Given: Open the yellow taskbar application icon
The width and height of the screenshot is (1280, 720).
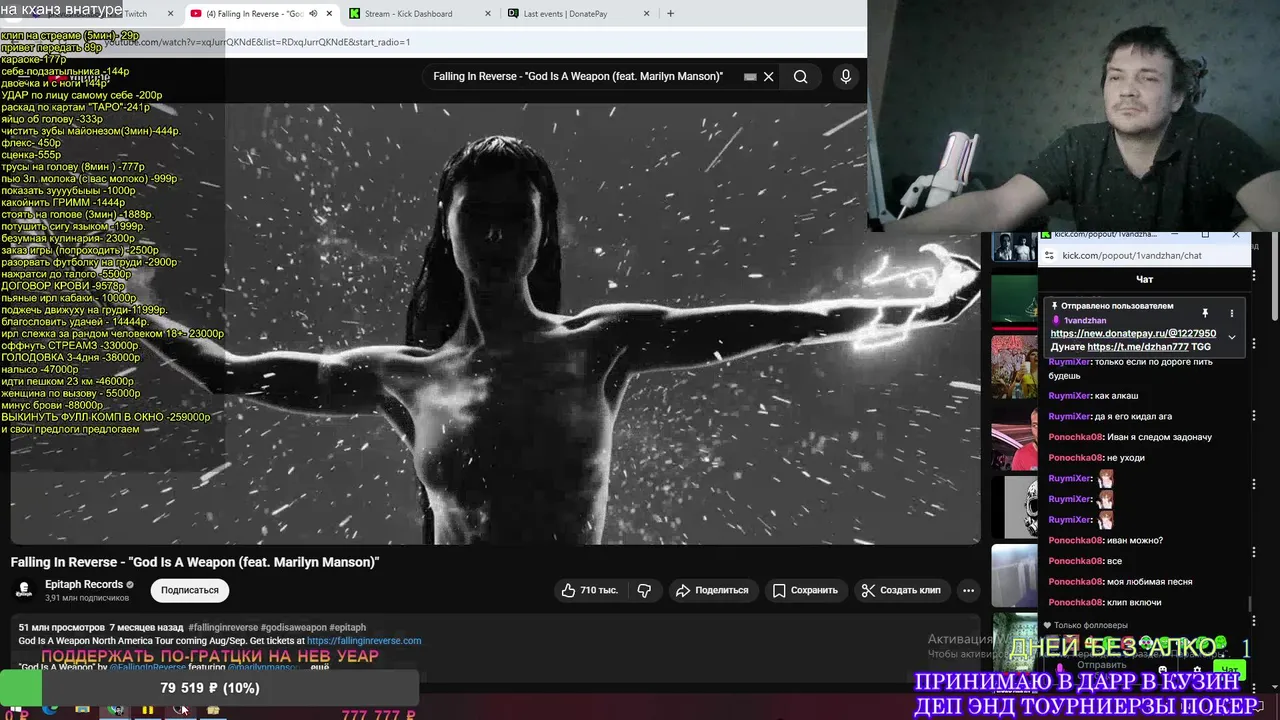Looking at the screenshot, I should pyautogui.click(x=148, y=710).
